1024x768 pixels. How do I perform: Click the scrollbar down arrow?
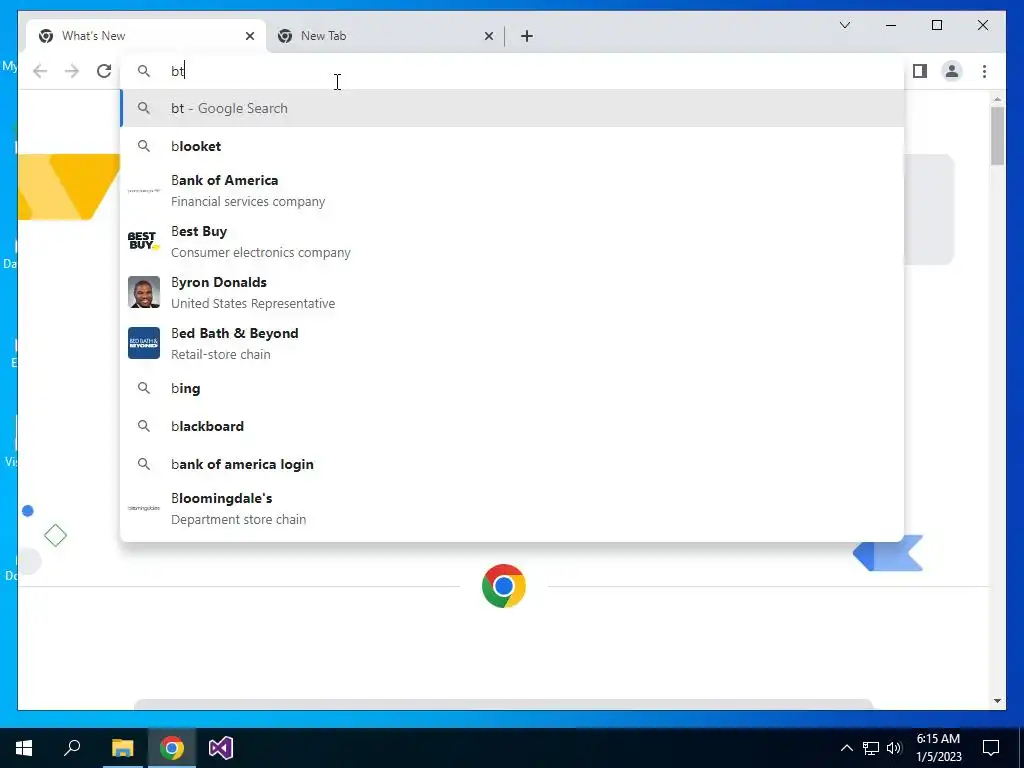[997, 701]
